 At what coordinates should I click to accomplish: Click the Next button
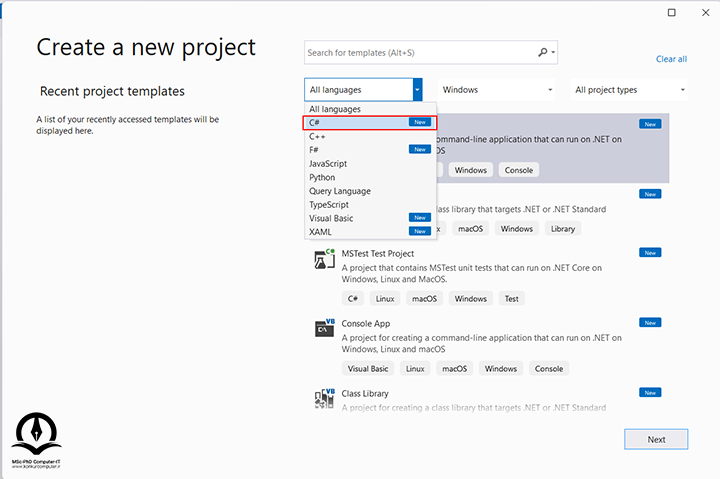click(656, 440)
